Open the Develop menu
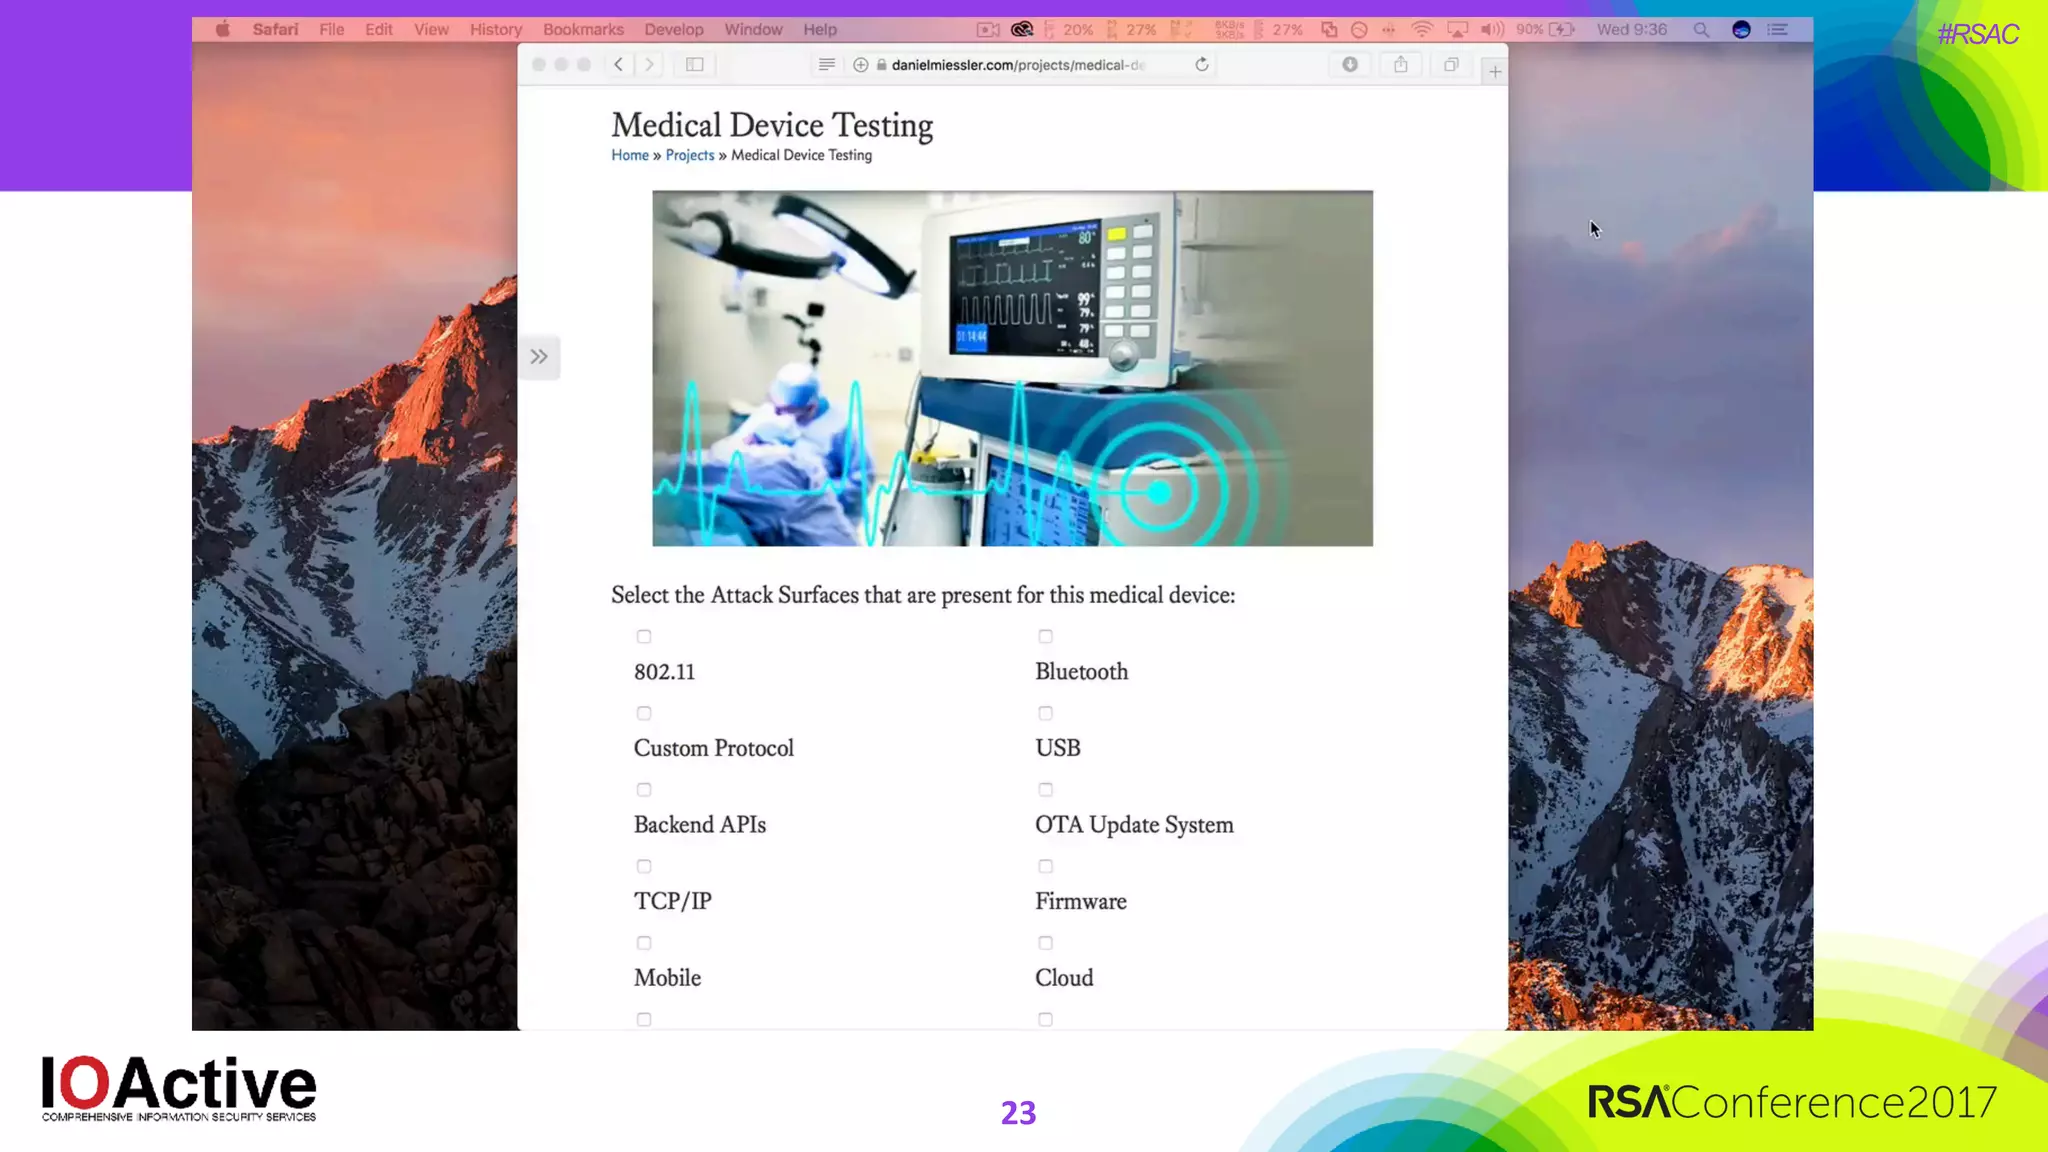Viewport: 2048px width, 1152px height. (673, 30)
